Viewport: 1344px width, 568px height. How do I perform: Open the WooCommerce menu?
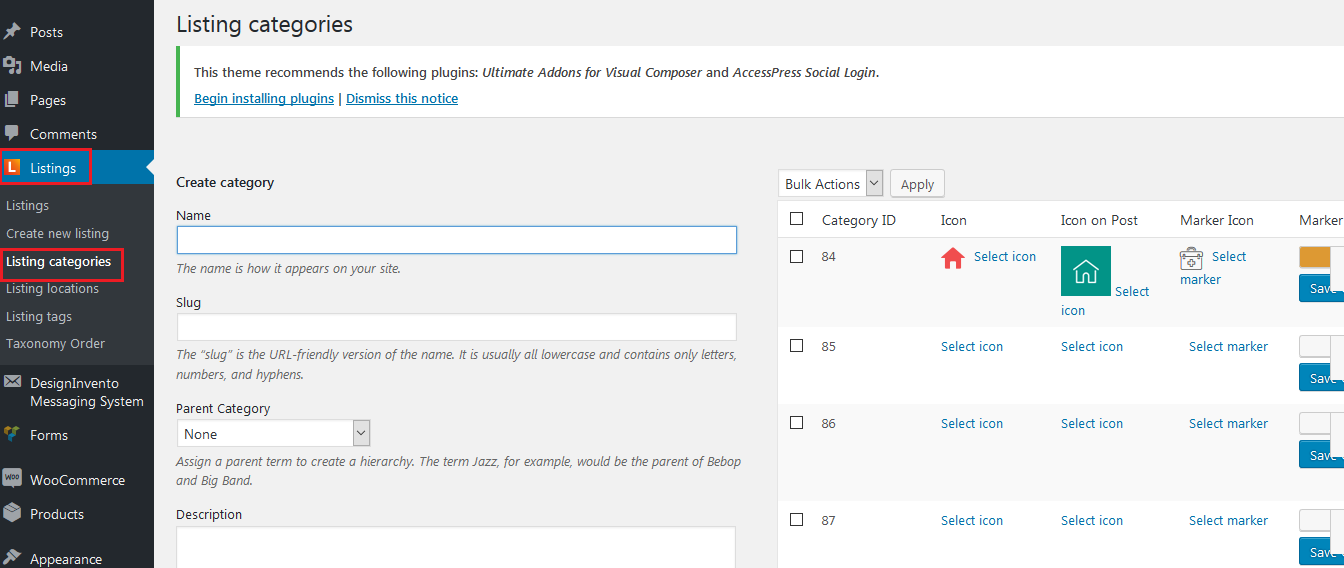77,480
